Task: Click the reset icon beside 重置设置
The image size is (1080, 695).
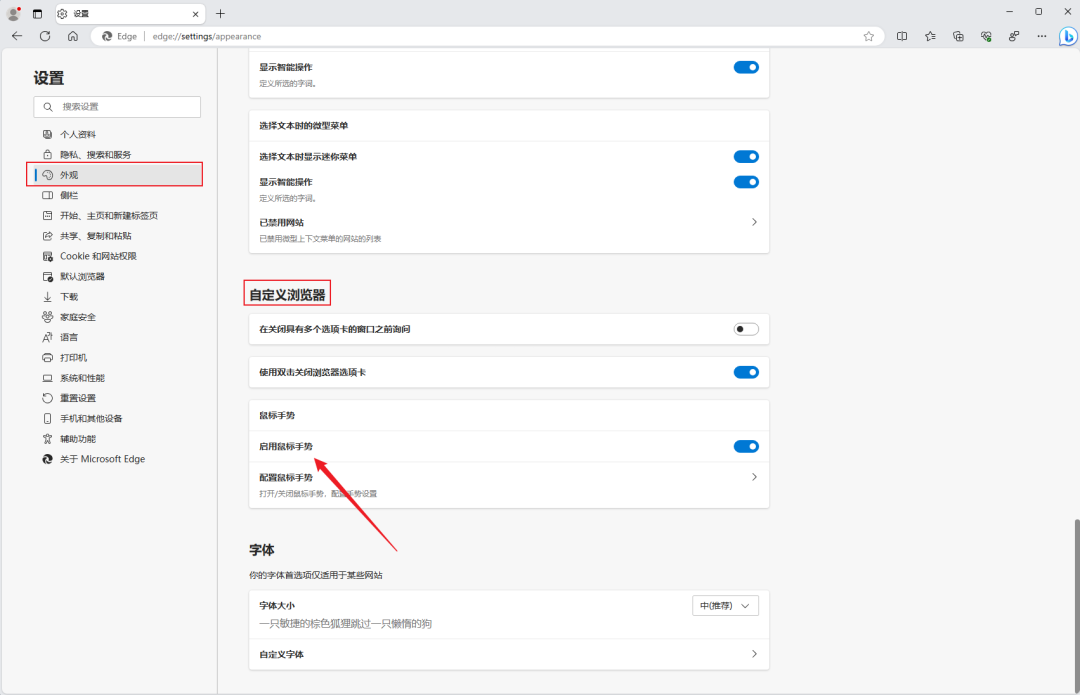Action: pyautogui.click(x=48, y=398)
